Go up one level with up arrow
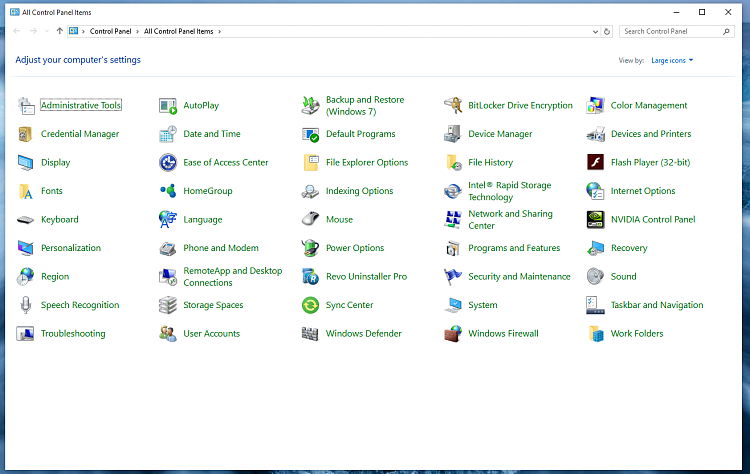 (59, 31)
